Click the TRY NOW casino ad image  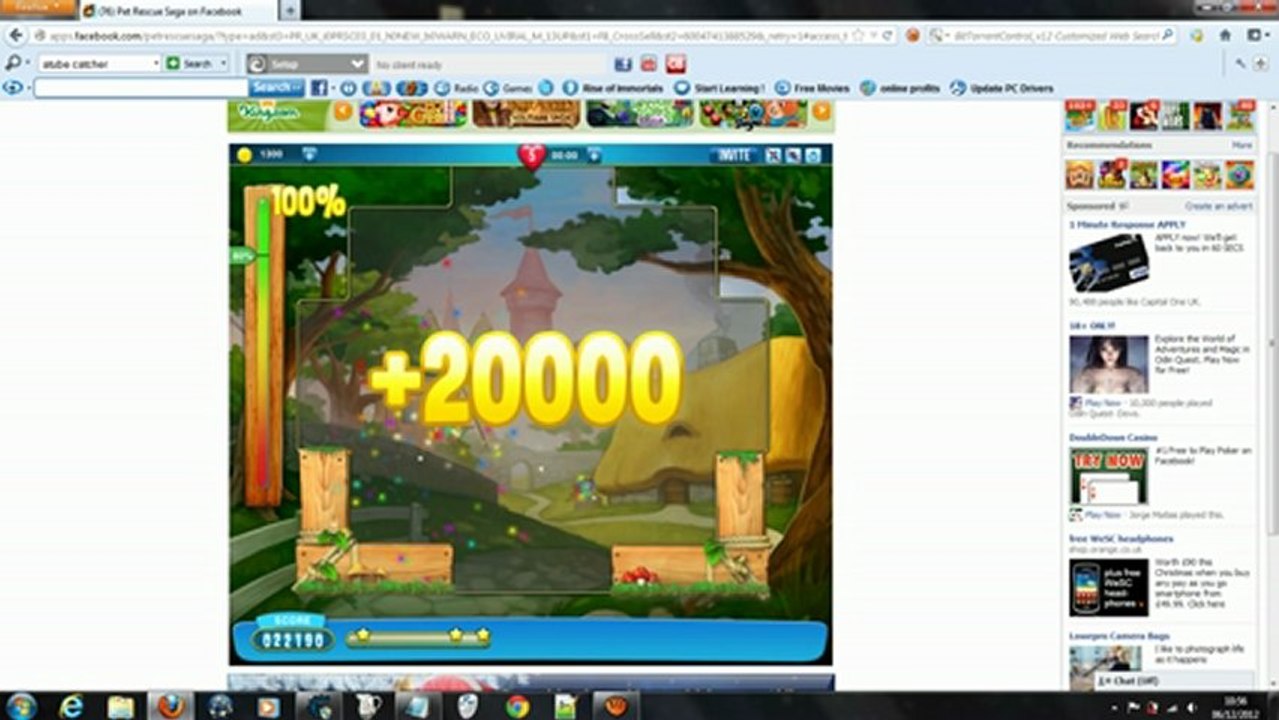pyautogui.click(x=1109, y=477)
